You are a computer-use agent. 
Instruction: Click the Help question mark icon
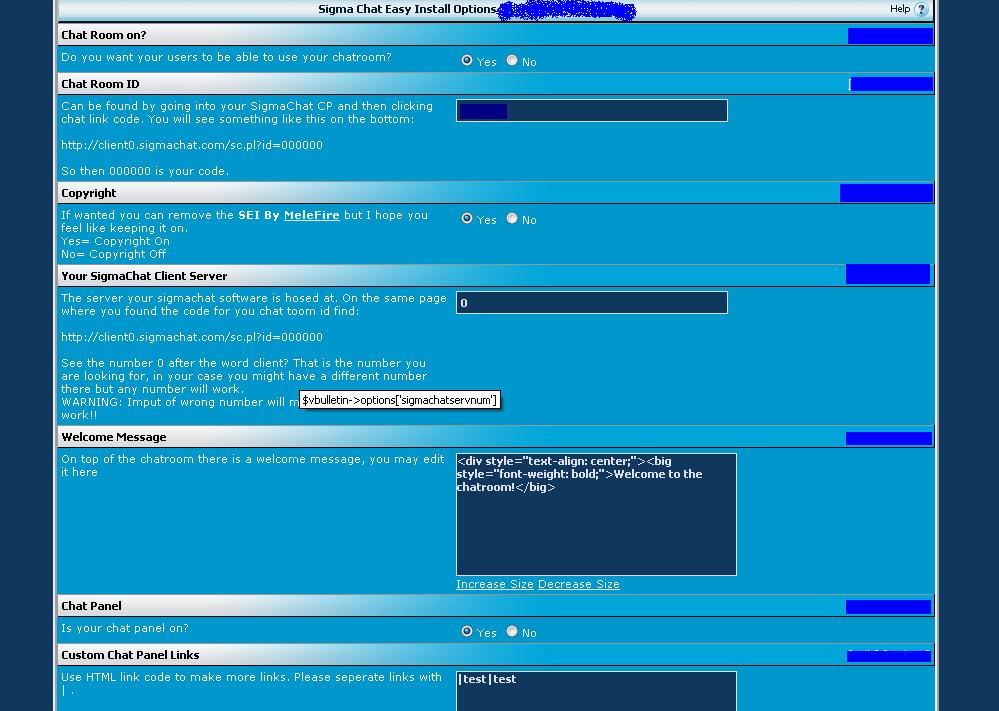(921, 10)
